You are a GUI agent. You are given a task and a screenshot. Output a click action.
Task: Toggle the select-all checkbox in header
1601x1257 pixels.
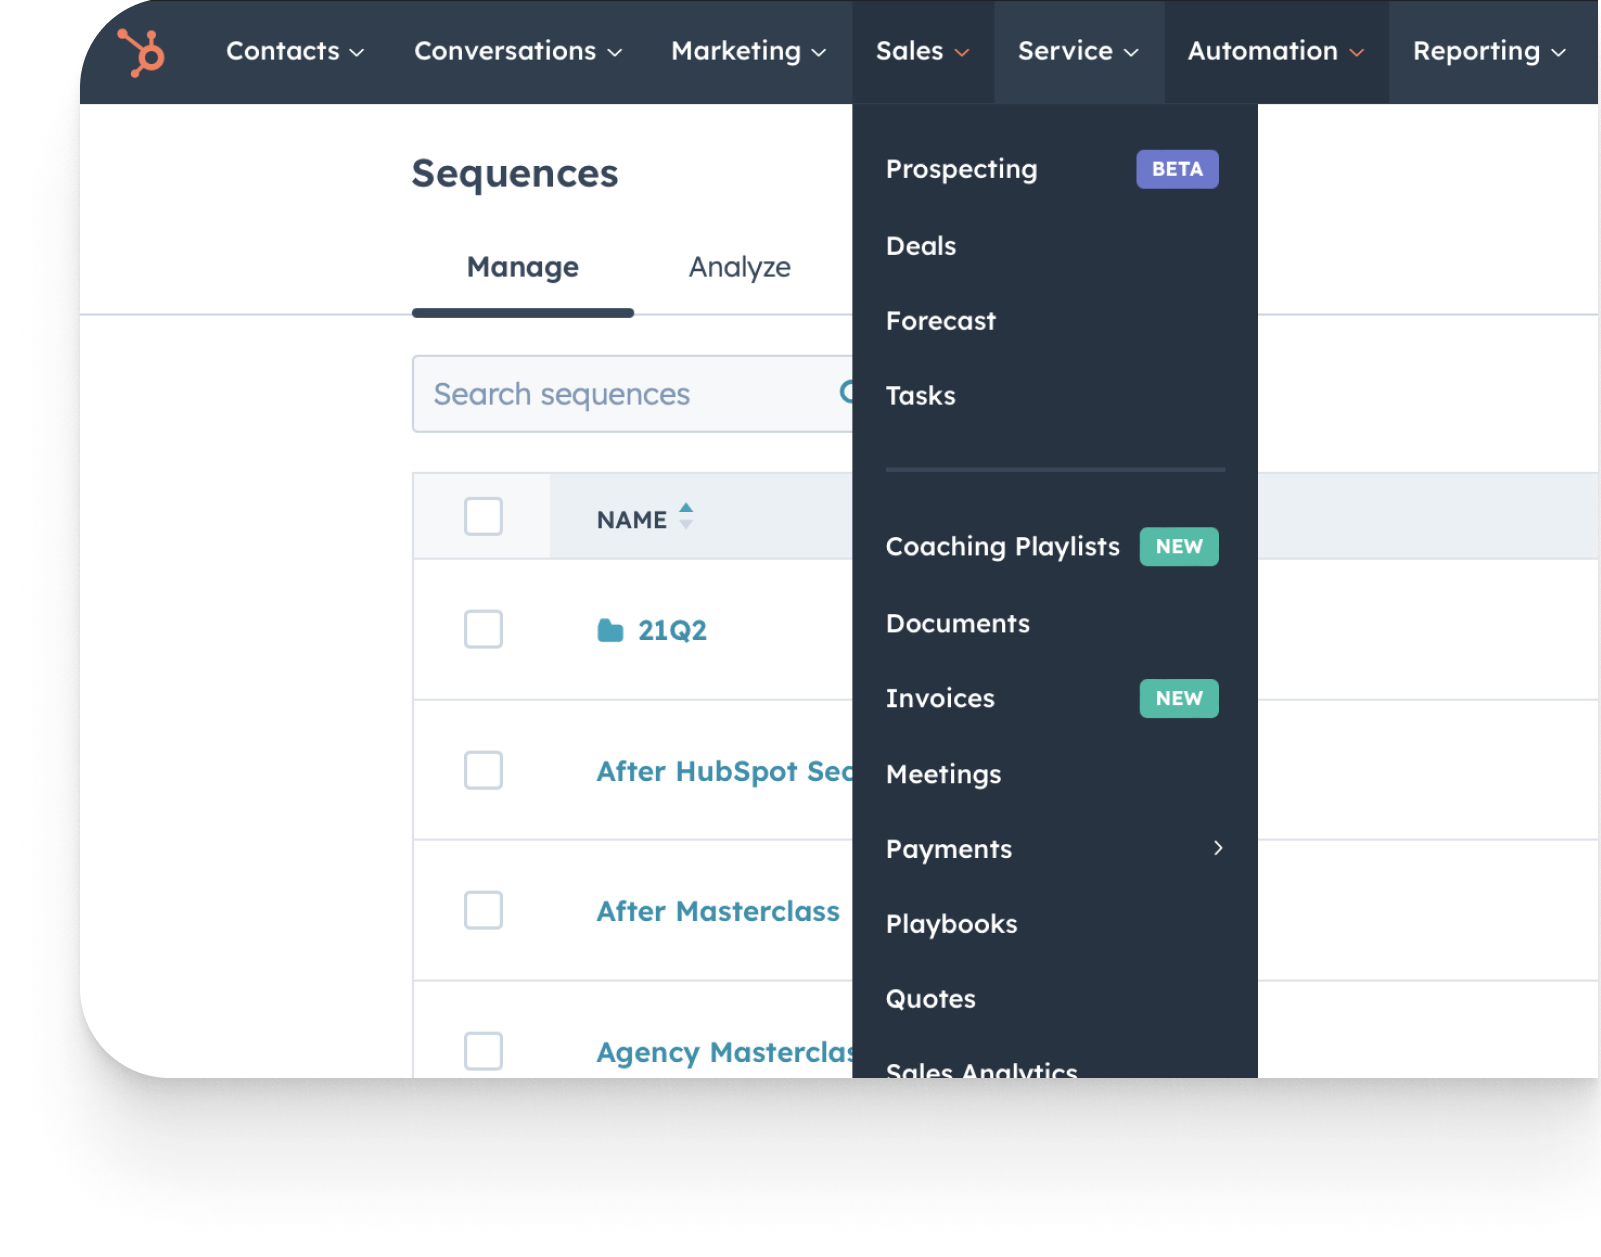click(483, 517)
